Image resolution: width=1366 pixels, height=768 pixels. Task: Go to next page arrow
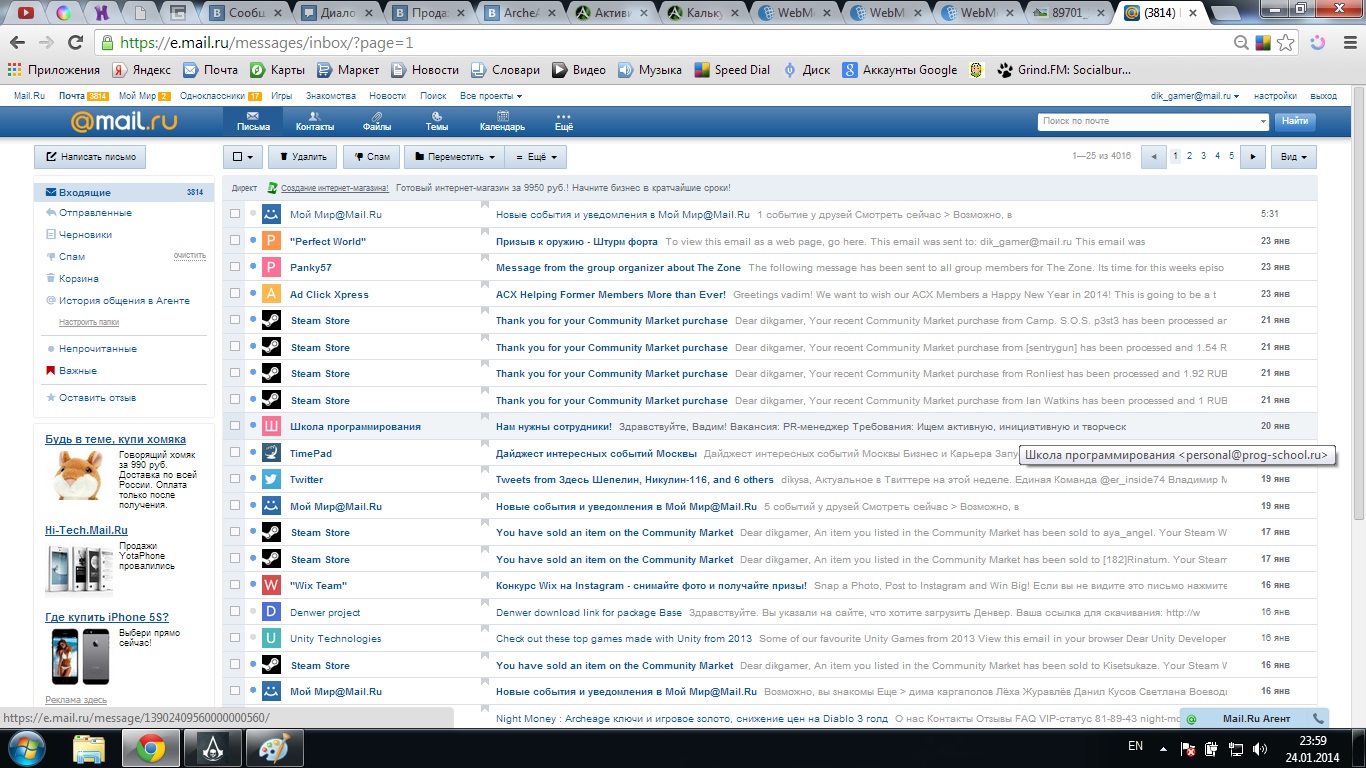pyautogui.click(x=1253, y=157)
